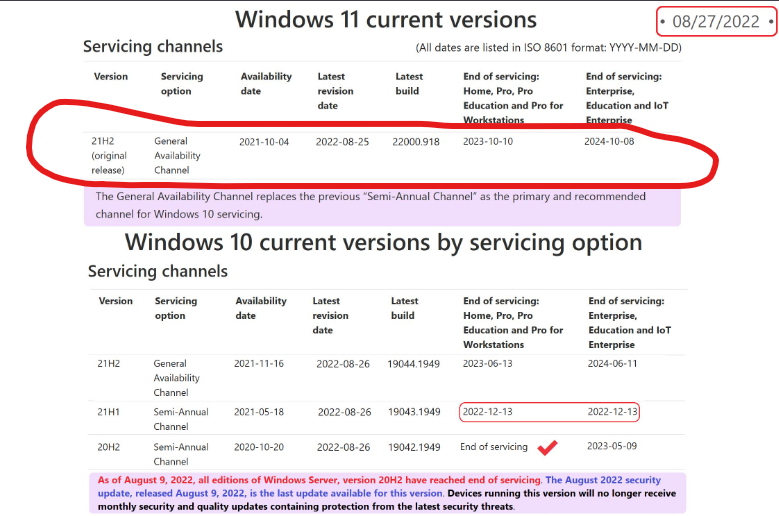Click 2022-12-13 in Home, Pro column
The width and height of the screenshot is (779, 516).
click(x=487, y=412)
